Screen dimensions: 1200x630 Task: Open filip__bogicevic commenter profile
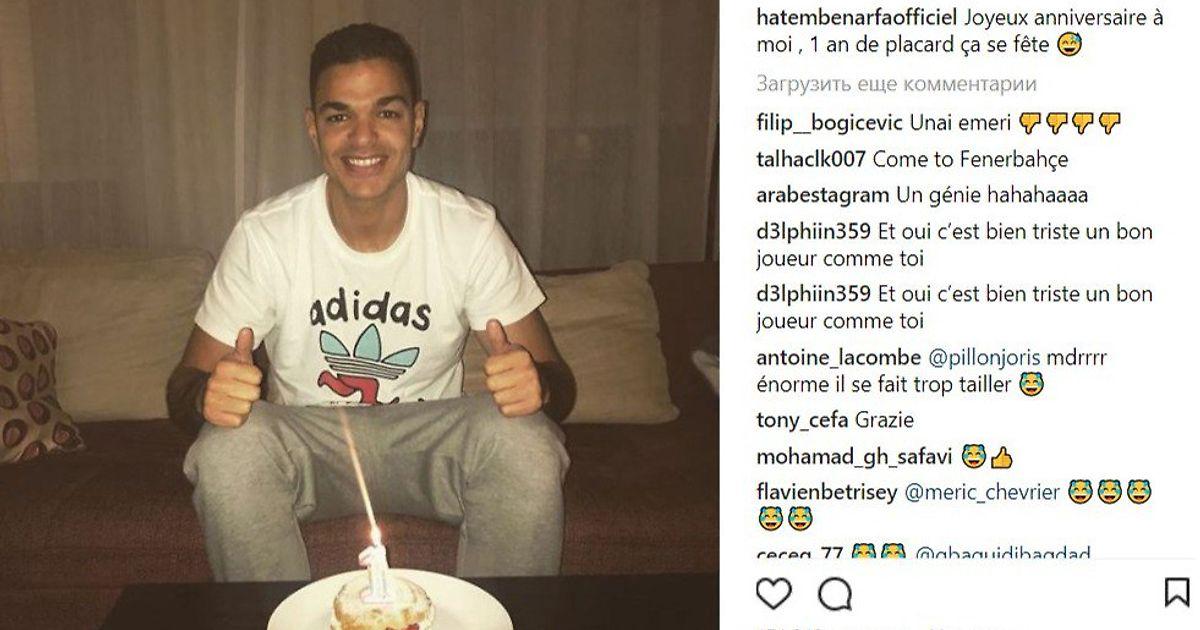pos(830,123)
